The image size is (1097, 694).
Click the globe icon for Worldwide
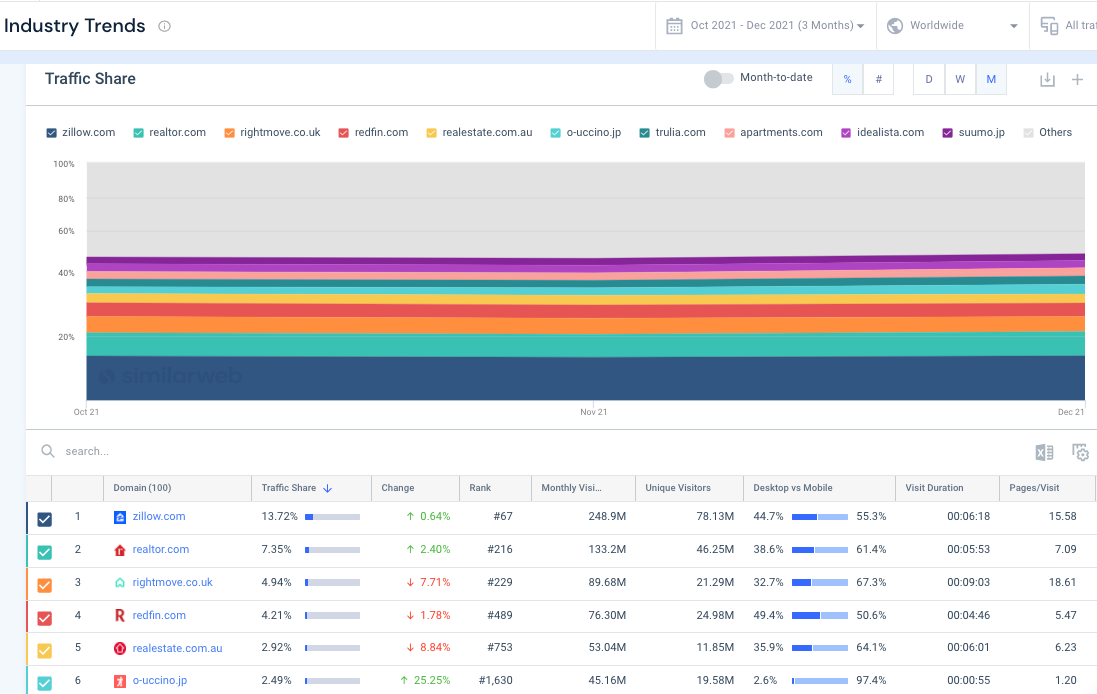pos(894,26)
